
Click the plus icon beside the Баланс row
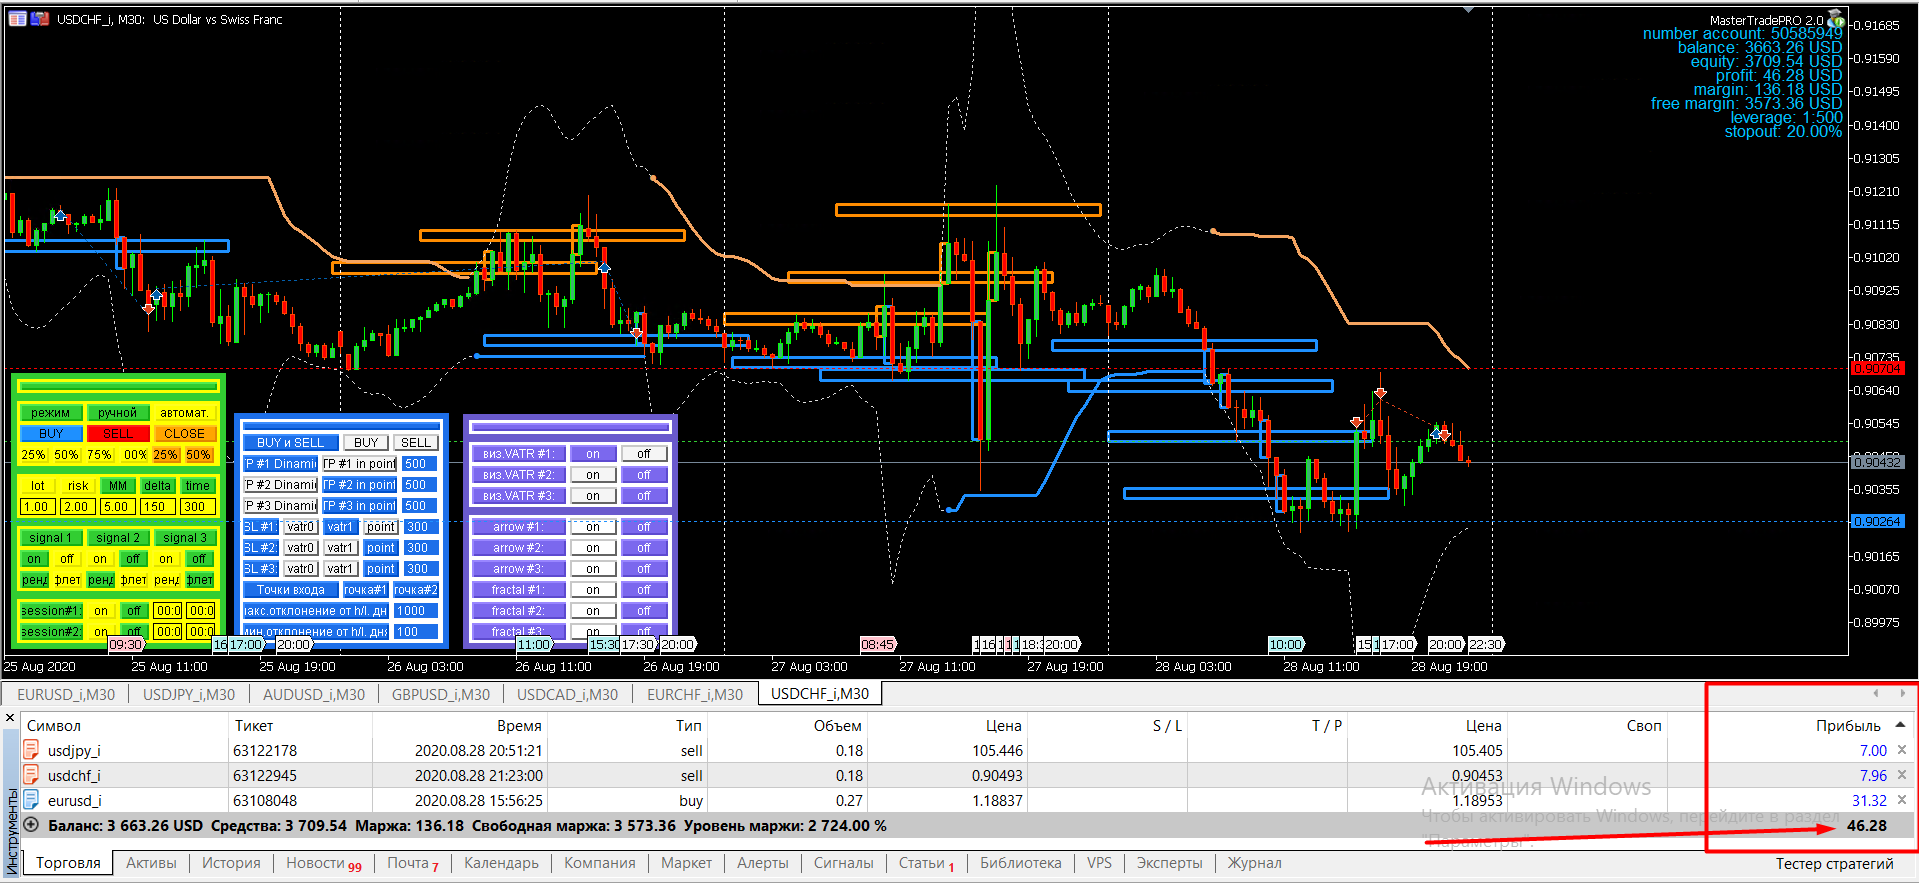(31, 825)
